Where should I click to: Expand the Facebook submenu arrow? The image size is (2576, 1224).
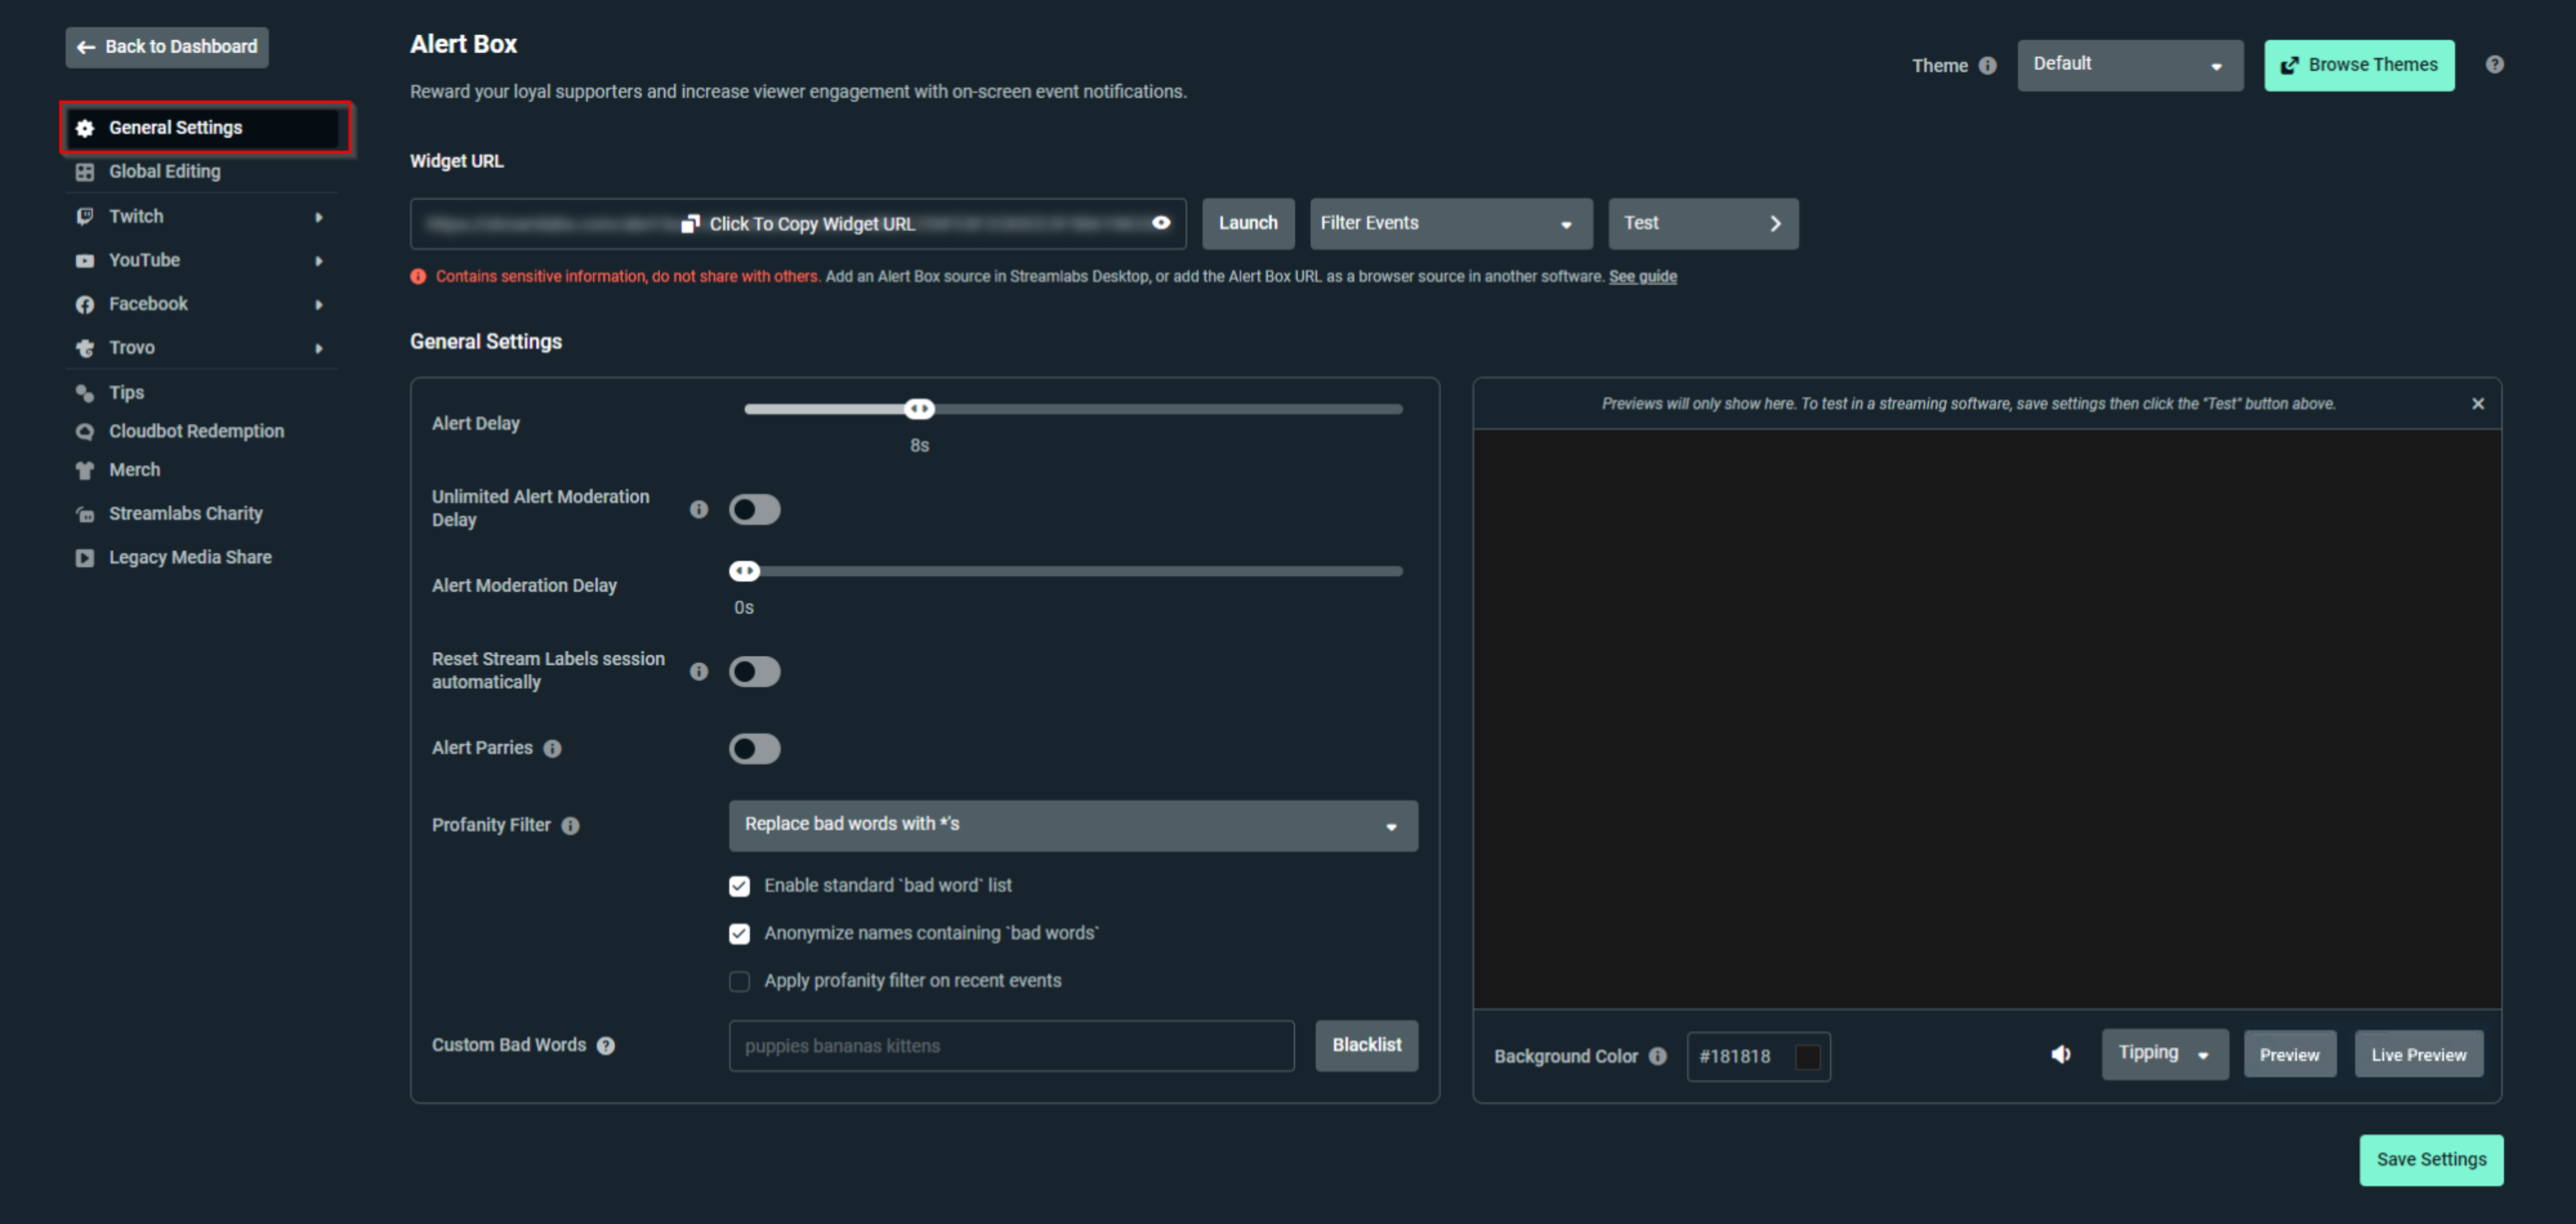319,305
